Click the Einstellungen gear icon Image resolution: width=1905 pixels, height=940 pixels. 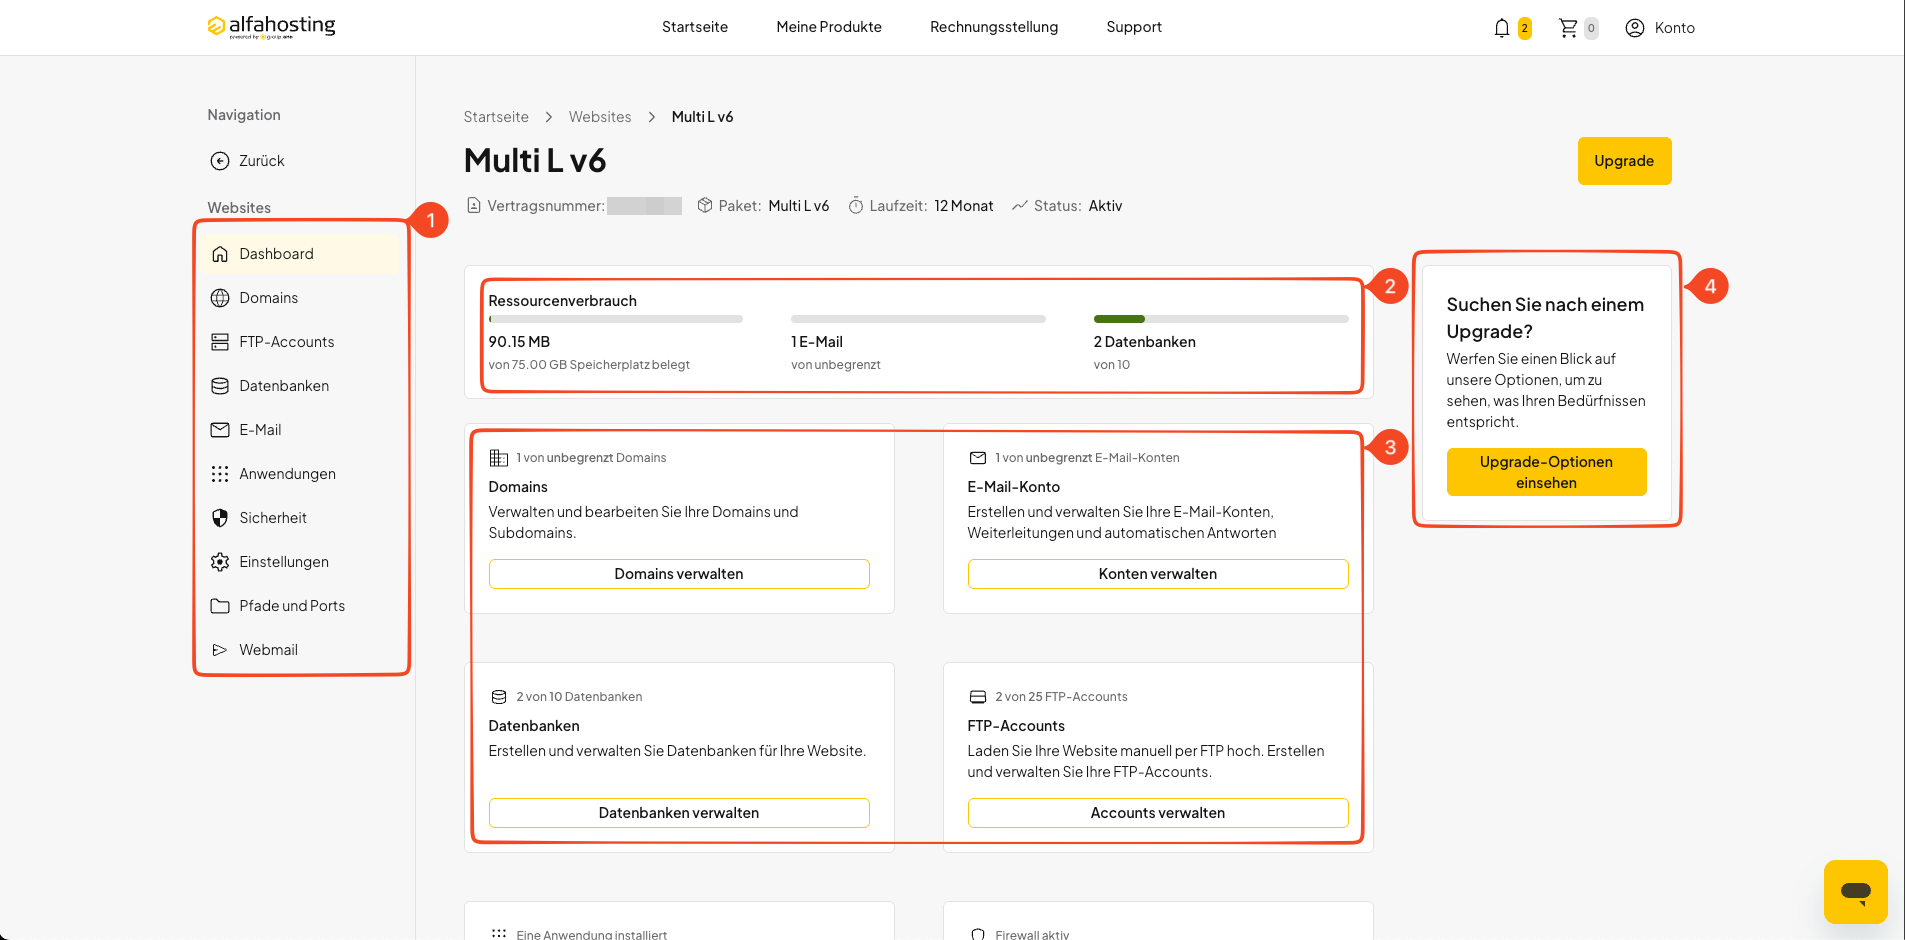click(220, 562)
